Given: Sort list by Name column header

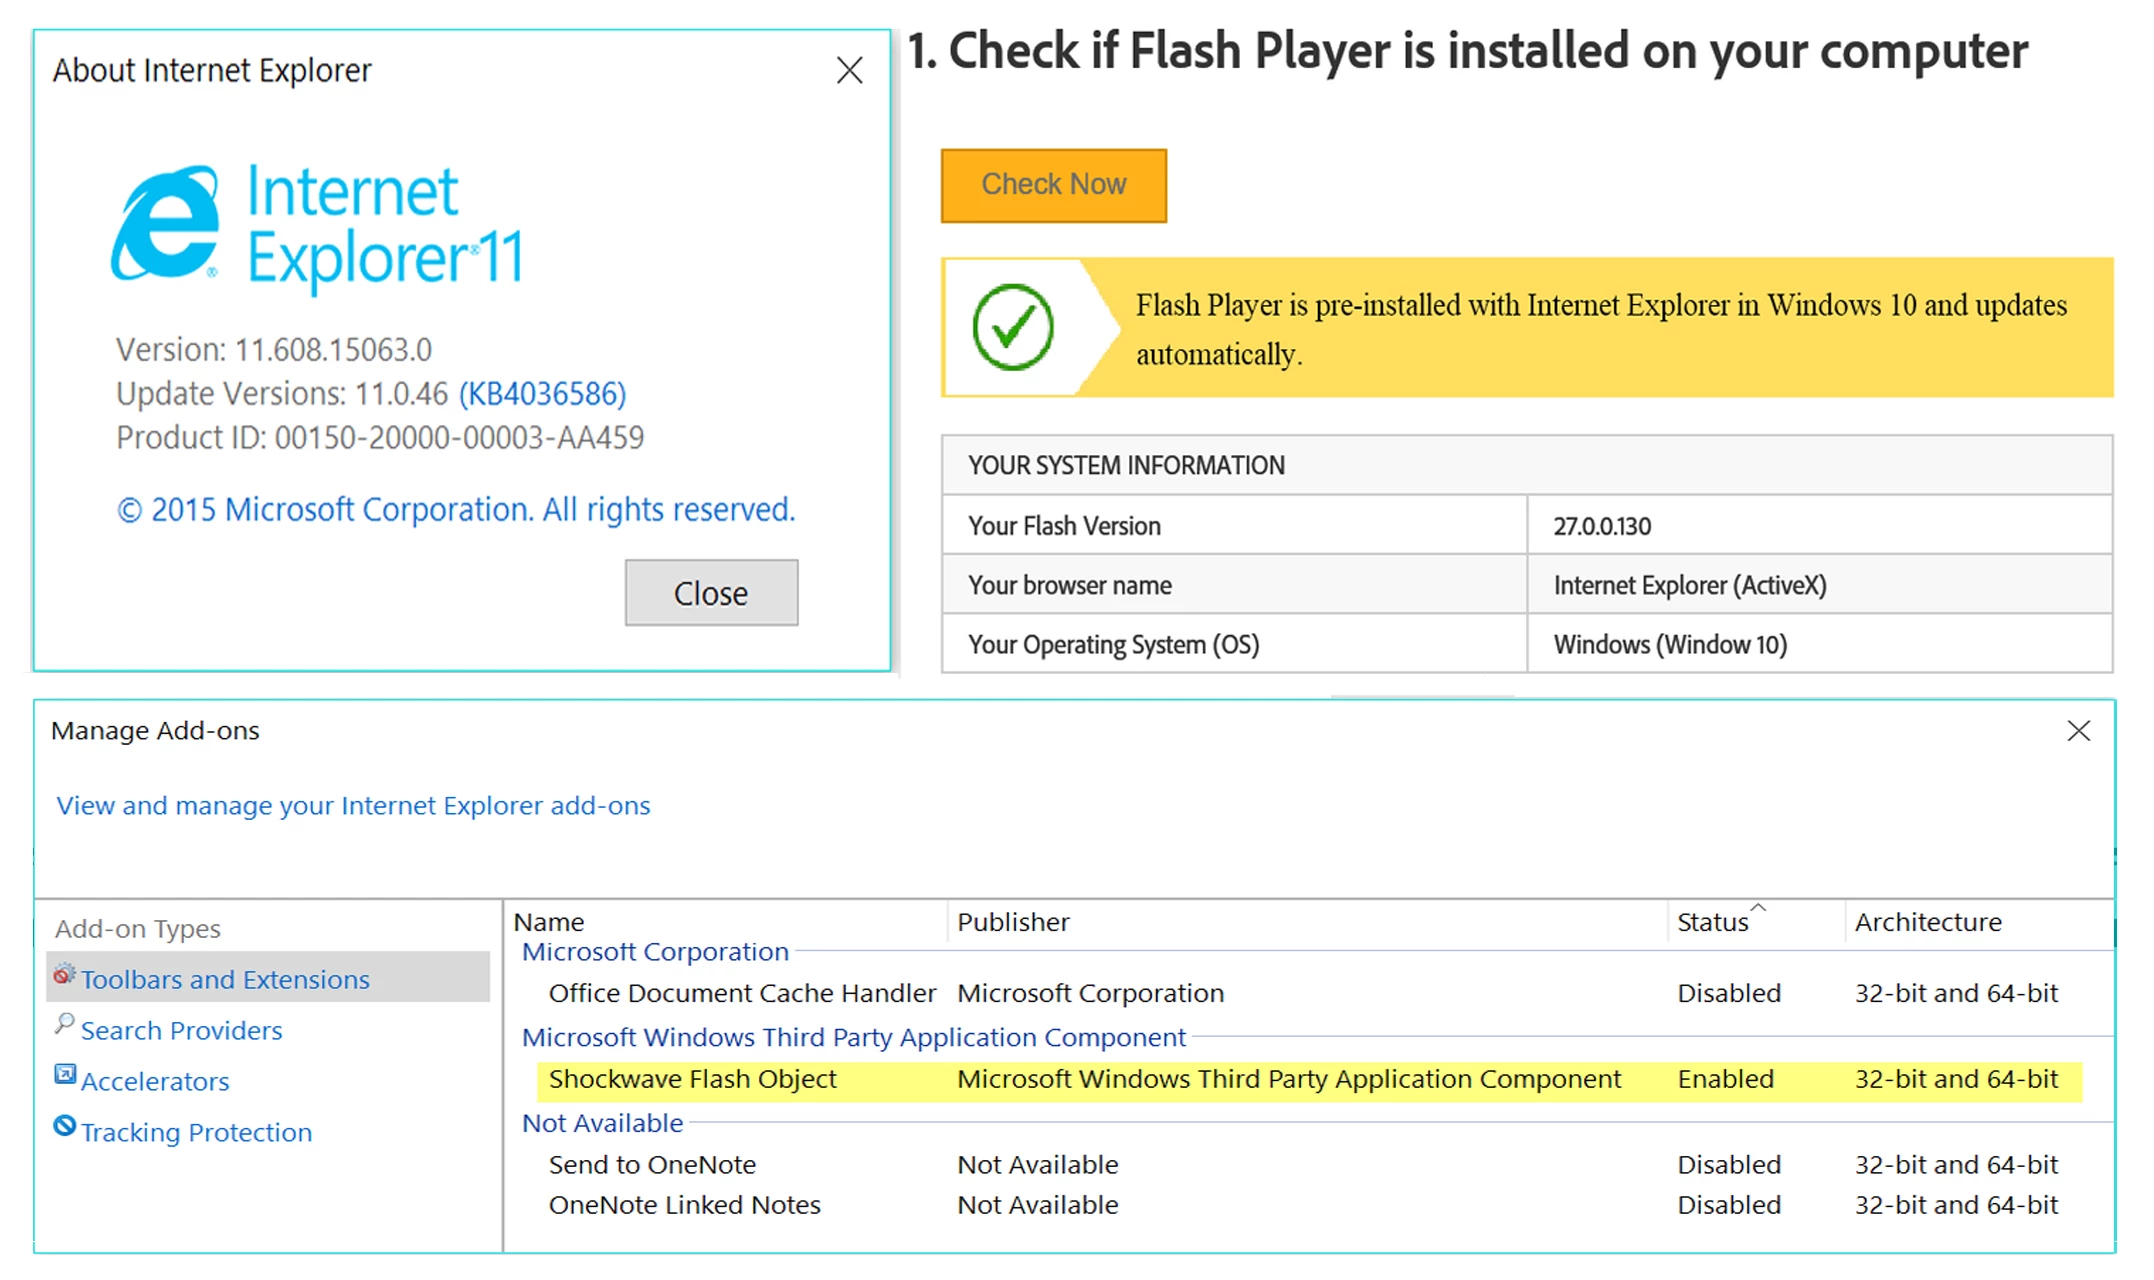Looking at the screenshot, I should (549, 922).
